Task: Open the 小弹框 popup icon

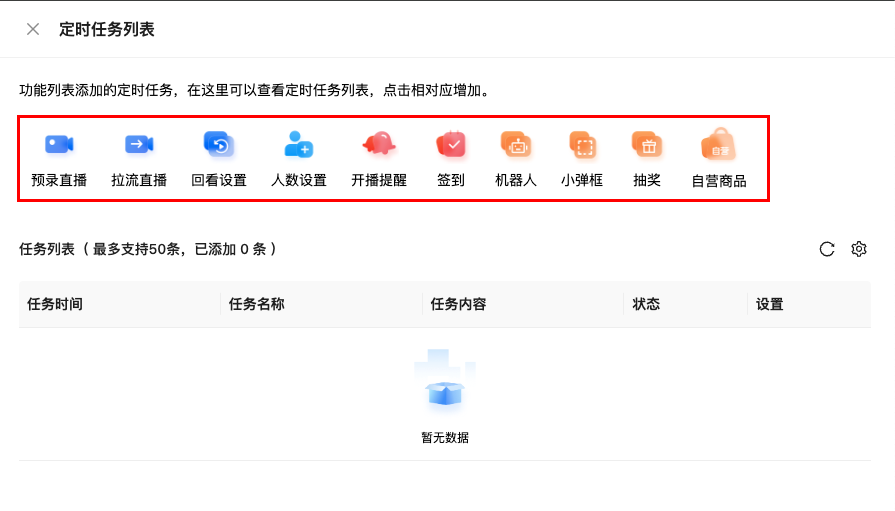Action: click(x=582, y=145)
